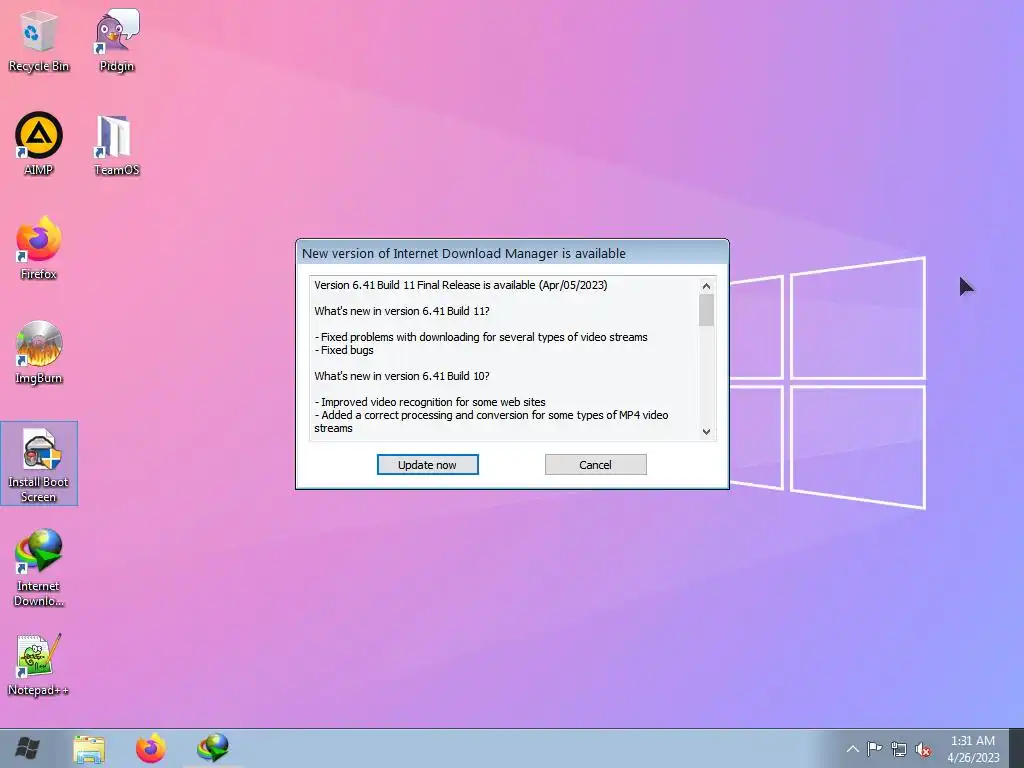Image resolution: width=1024 pixels, height=768 pixels.
Task: Cancel the IDM update dialog
Action: (596, 464)
